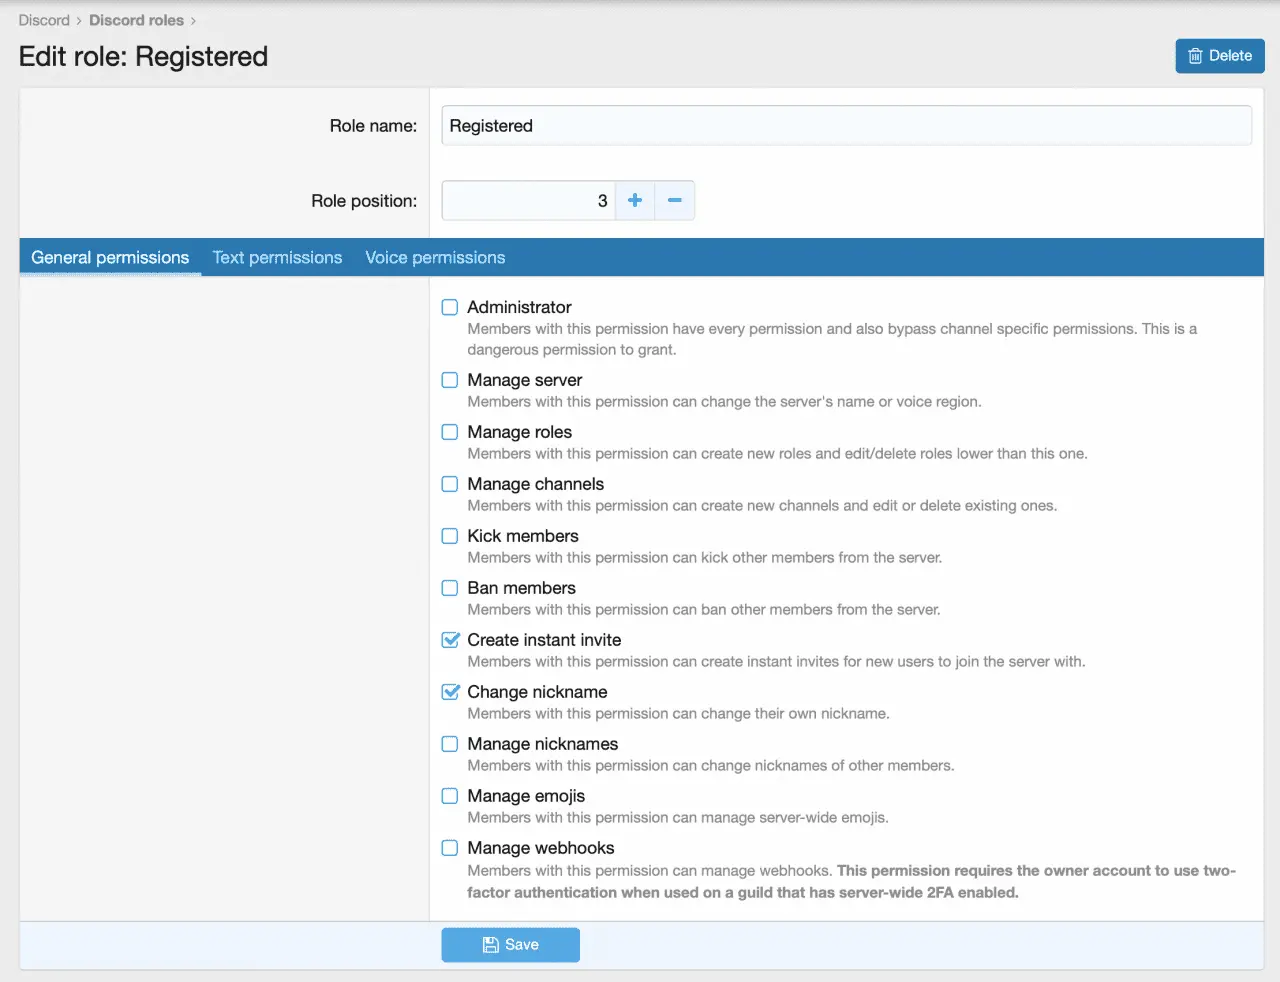Click the Delete button with trash icon

tap(1219, 56)
